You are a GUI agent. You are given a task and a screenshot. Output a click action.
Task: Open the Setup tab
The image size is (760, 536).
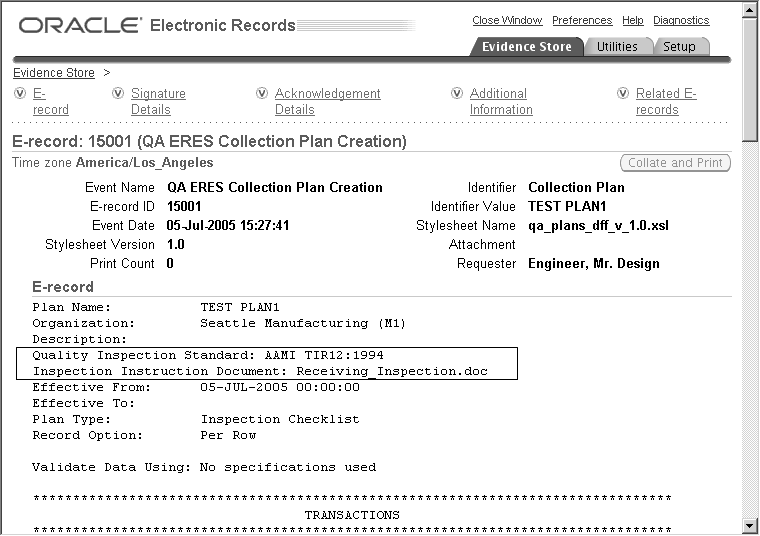click(679, 47)
